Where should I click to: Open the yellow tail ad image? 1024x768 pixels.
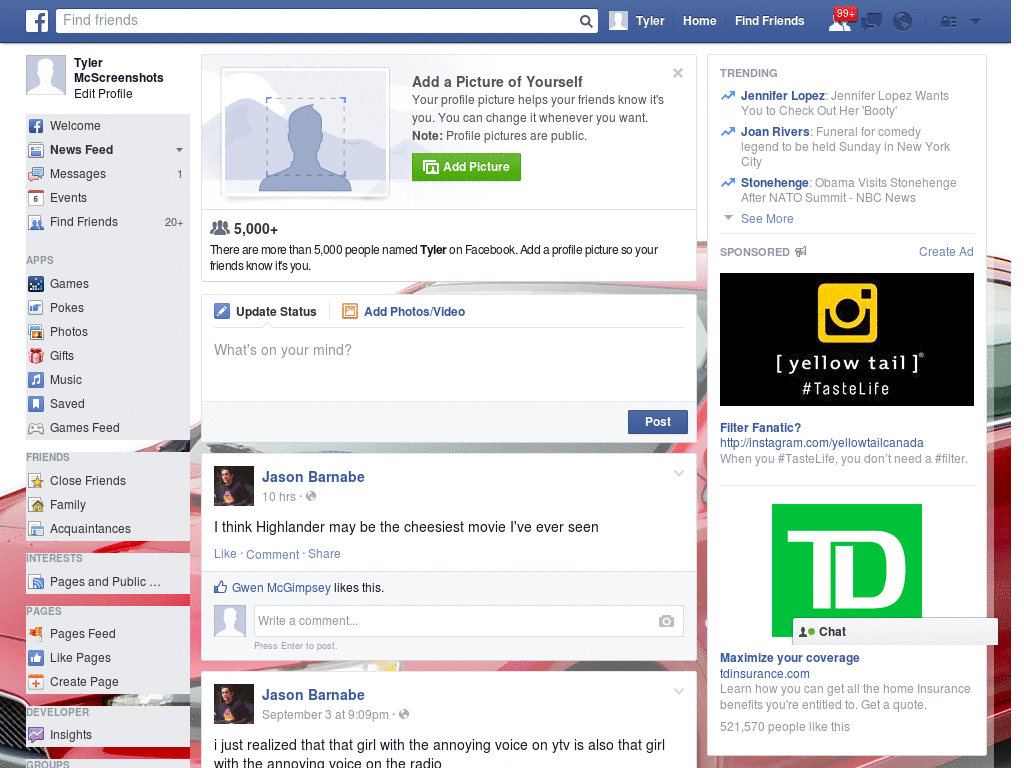coord(846,340)
